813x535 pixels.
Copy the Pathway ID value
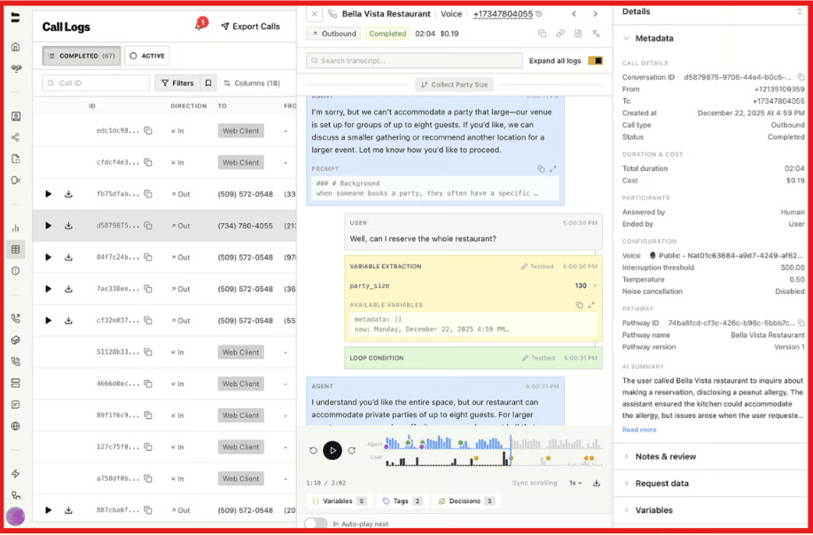pos(801,322)
